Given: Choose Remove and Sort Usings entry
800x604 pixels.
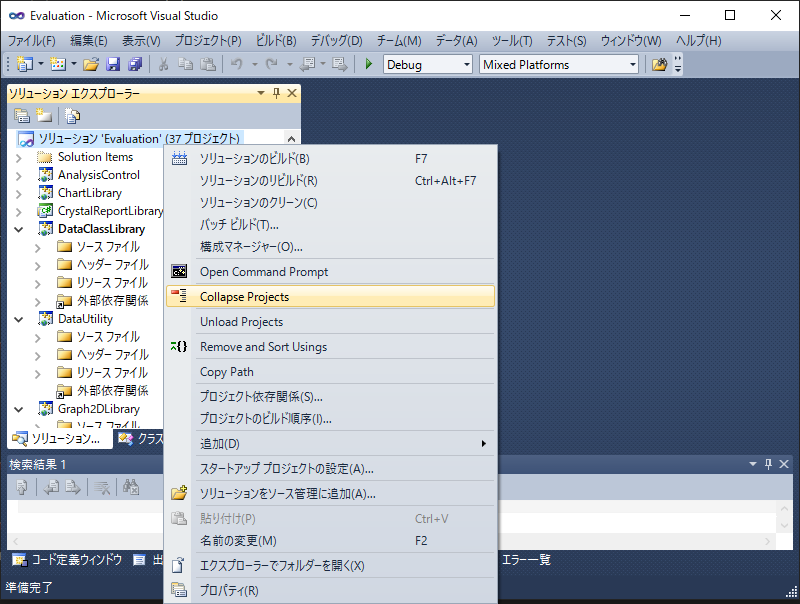Looking at the screenshot, I should pos(330,347).
